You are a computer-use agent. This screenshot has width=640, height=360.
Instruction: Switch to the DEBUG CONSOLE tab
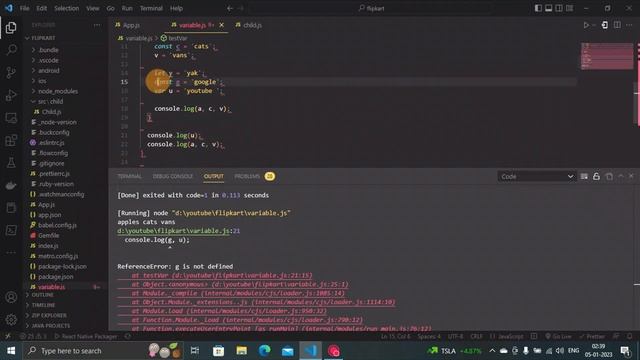173,176
